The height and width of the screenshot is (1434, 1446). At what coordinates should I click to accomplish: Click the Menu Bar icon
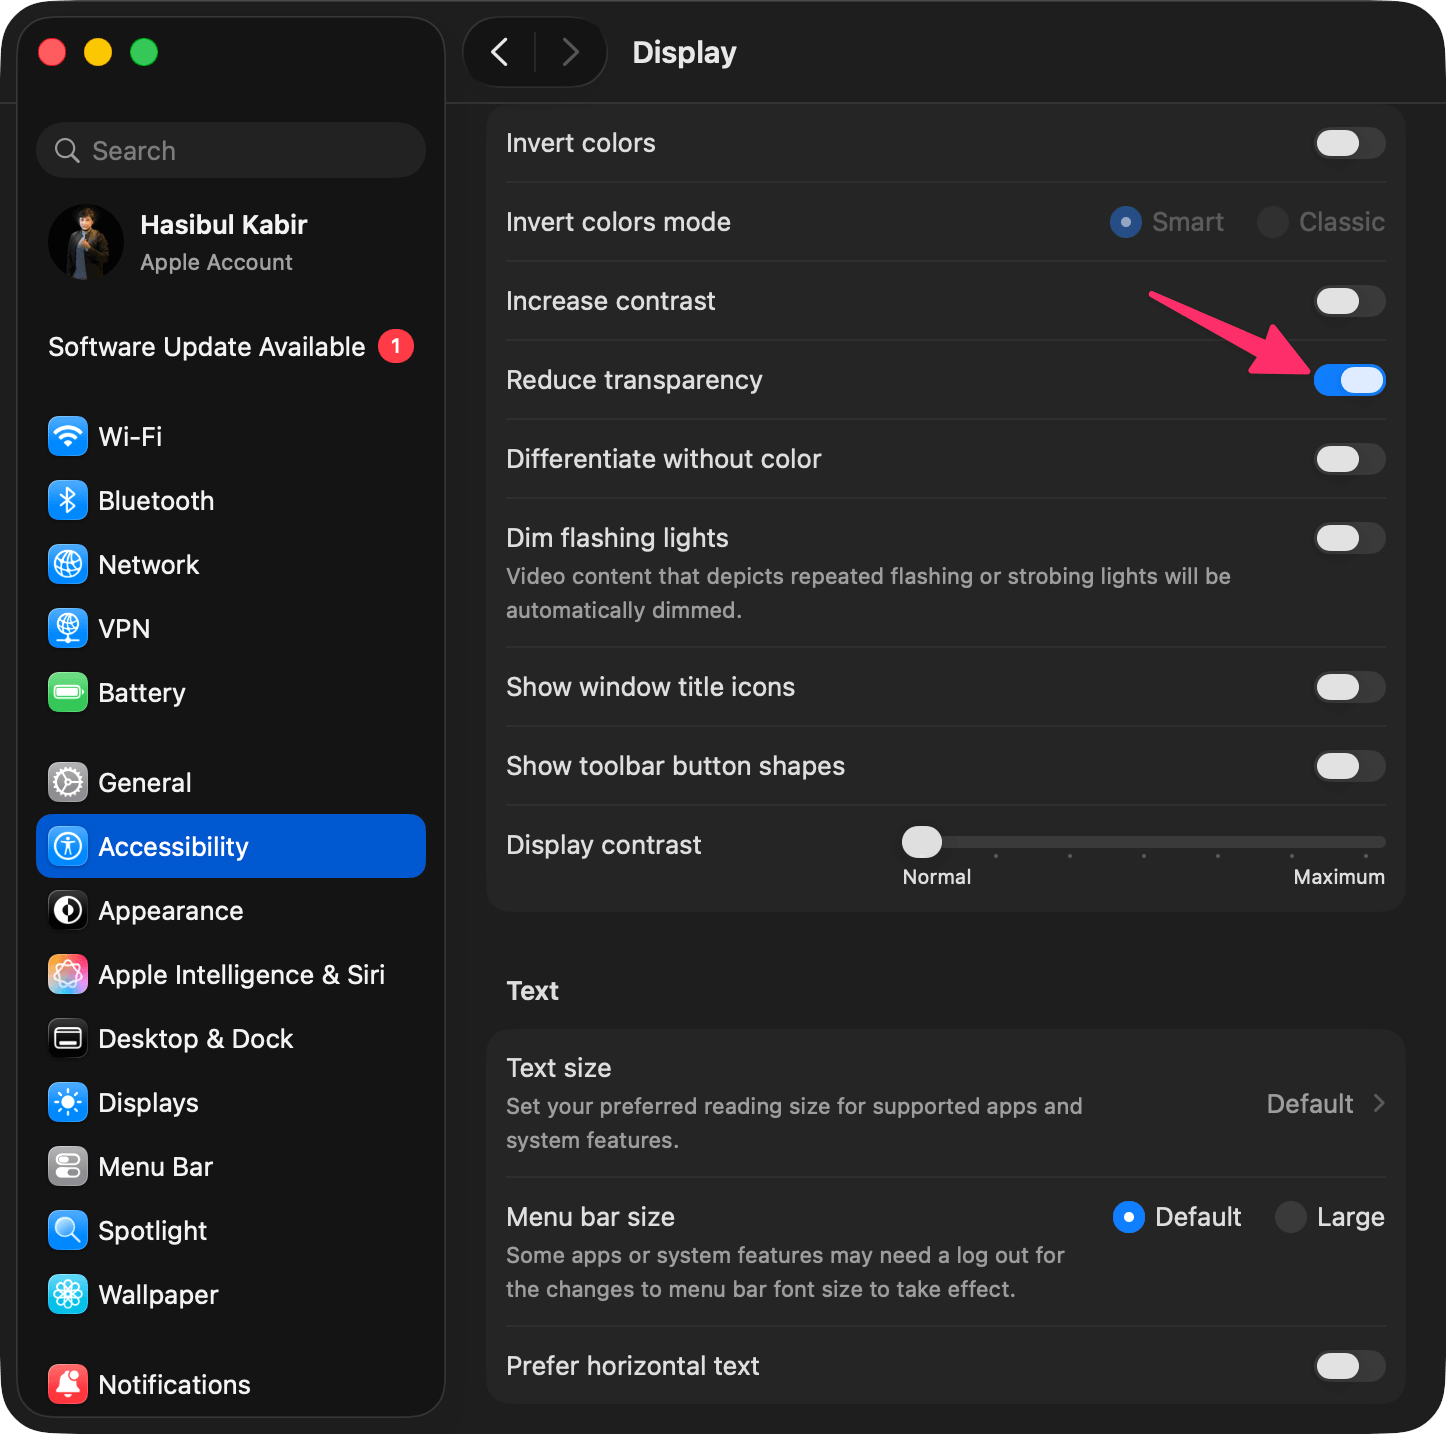click(68, 1166)
